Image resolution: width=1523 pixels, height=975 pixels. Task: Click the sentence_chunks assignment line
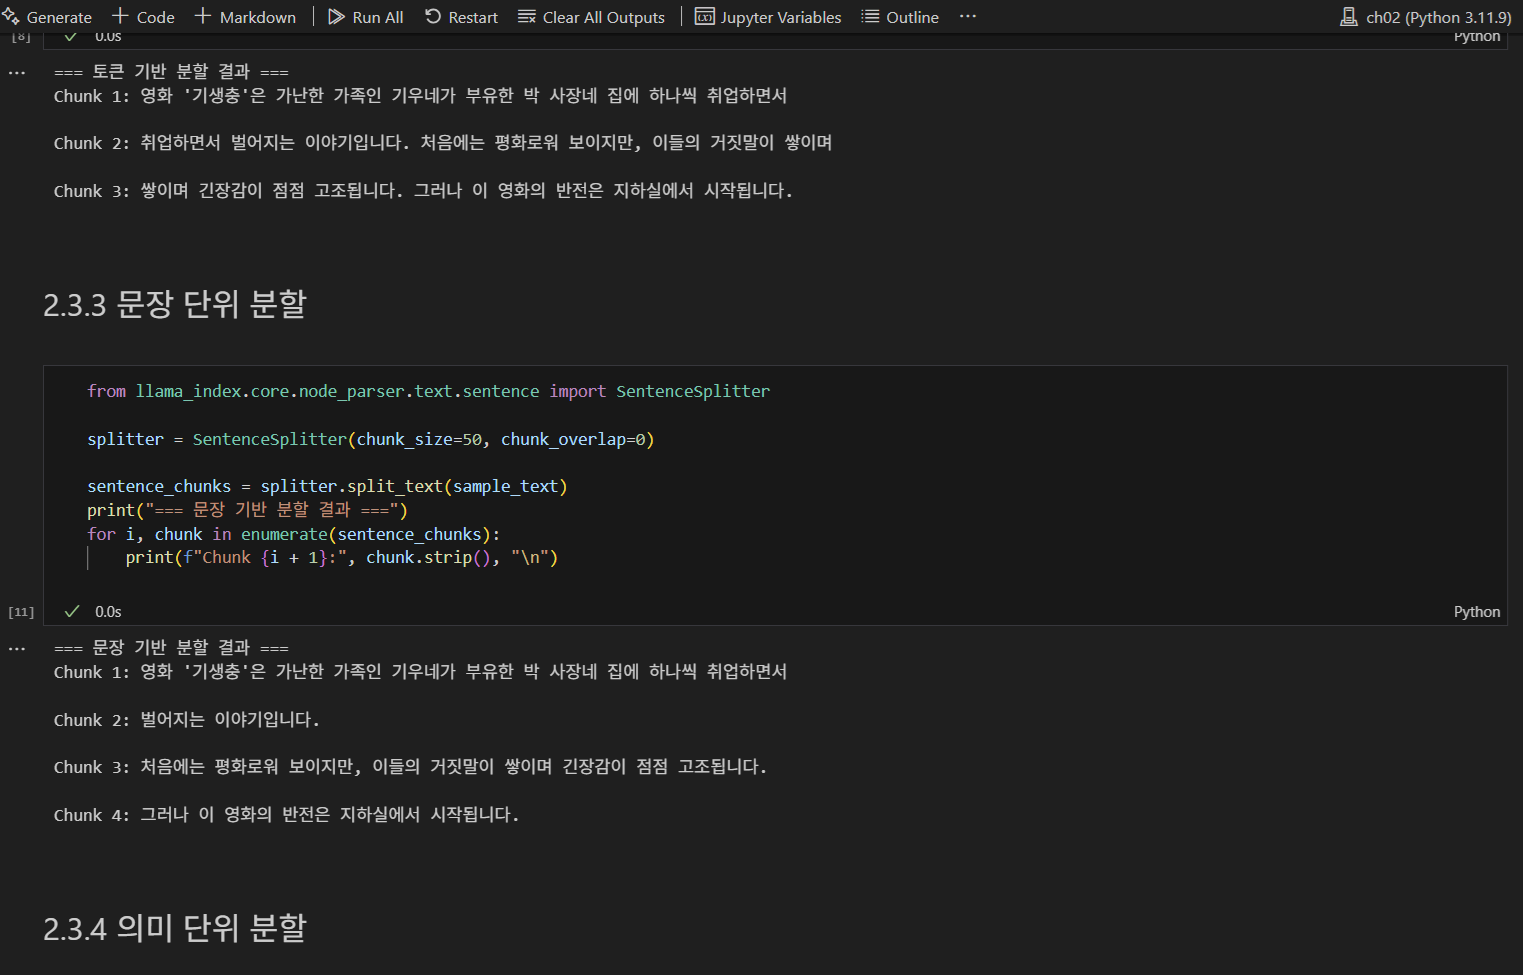pyautogui.click(x=327, y=486)
